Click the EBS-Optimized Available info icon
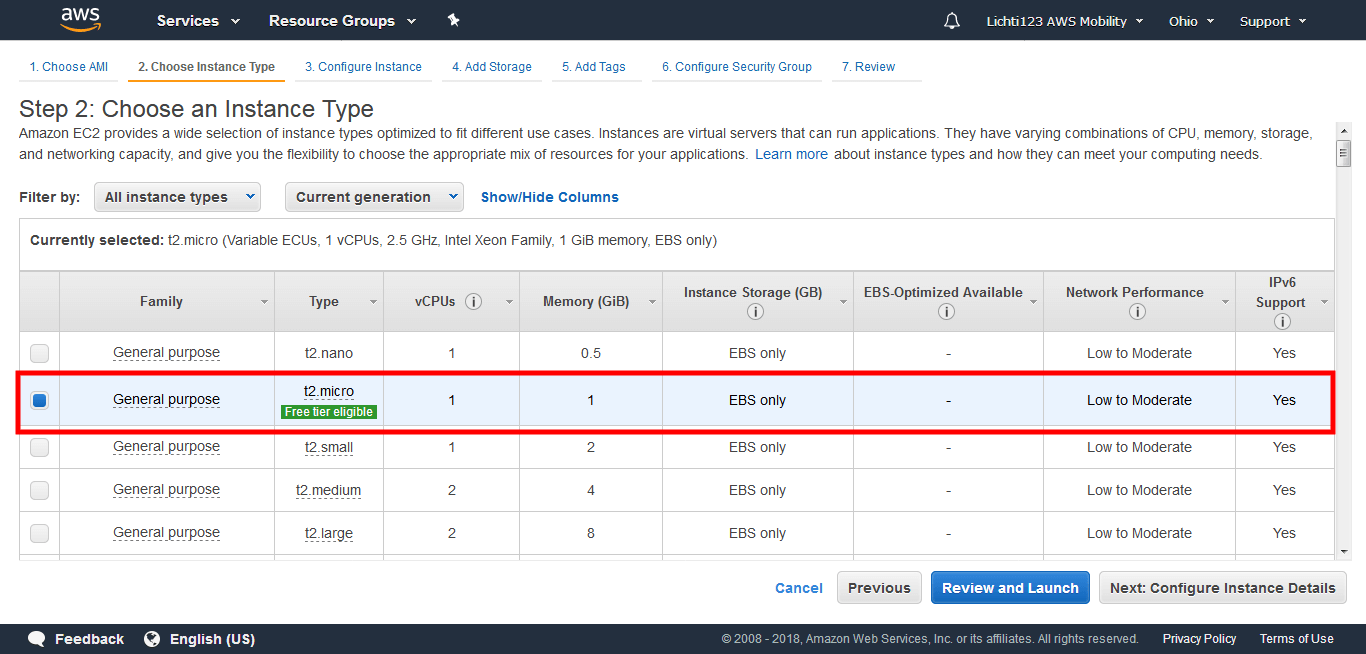This screenshot has height=654, width=1366. click(946, 311)
